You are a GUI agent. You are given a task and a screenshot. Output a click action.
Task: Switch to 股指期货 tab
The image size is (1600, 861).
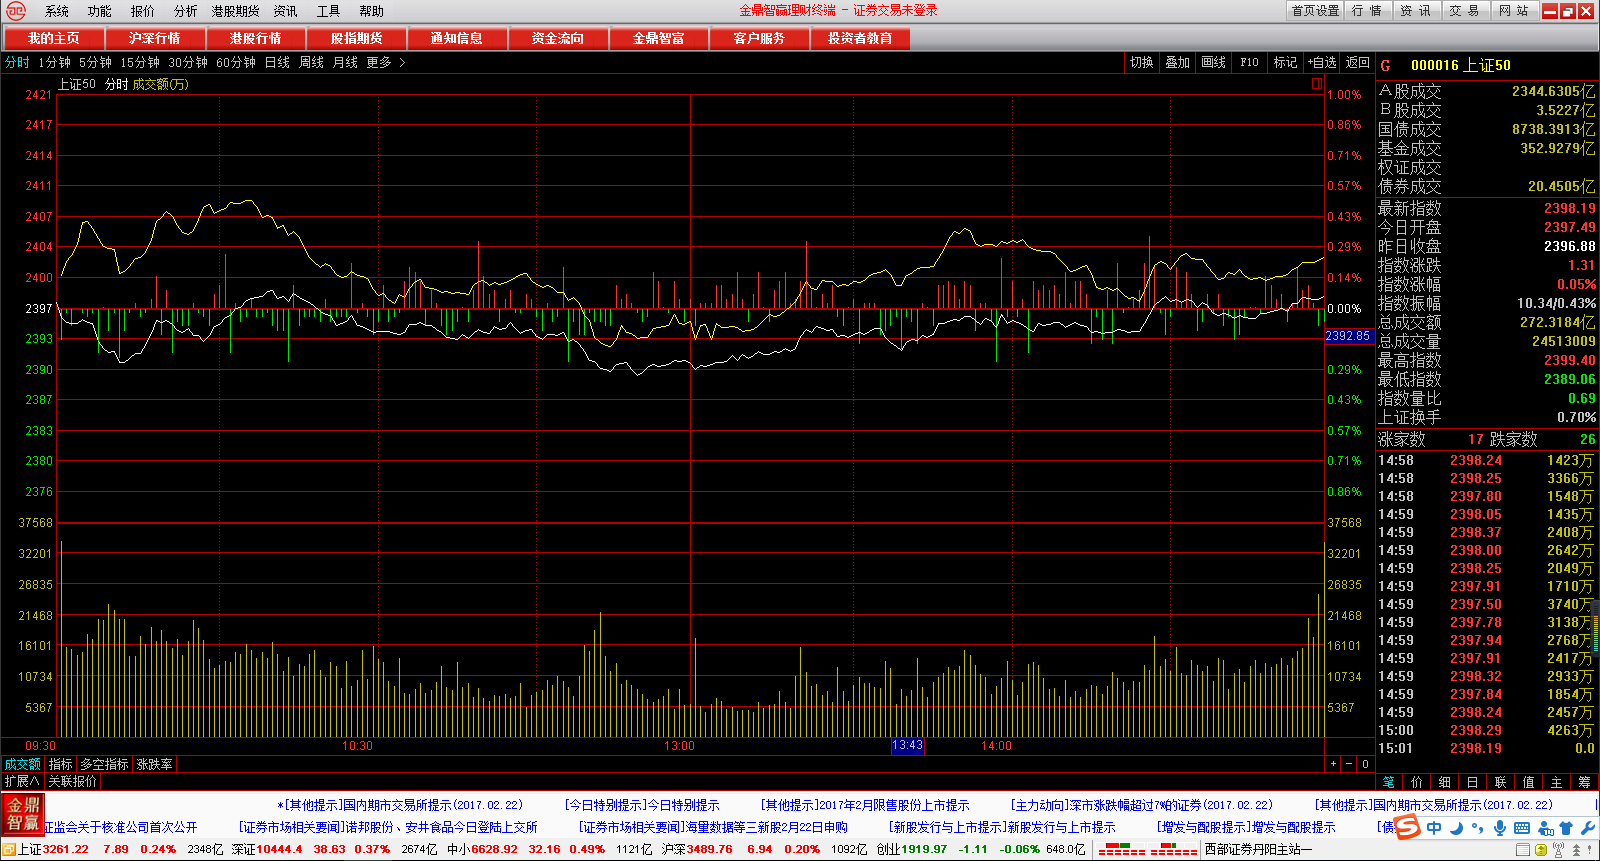[357, 38]
